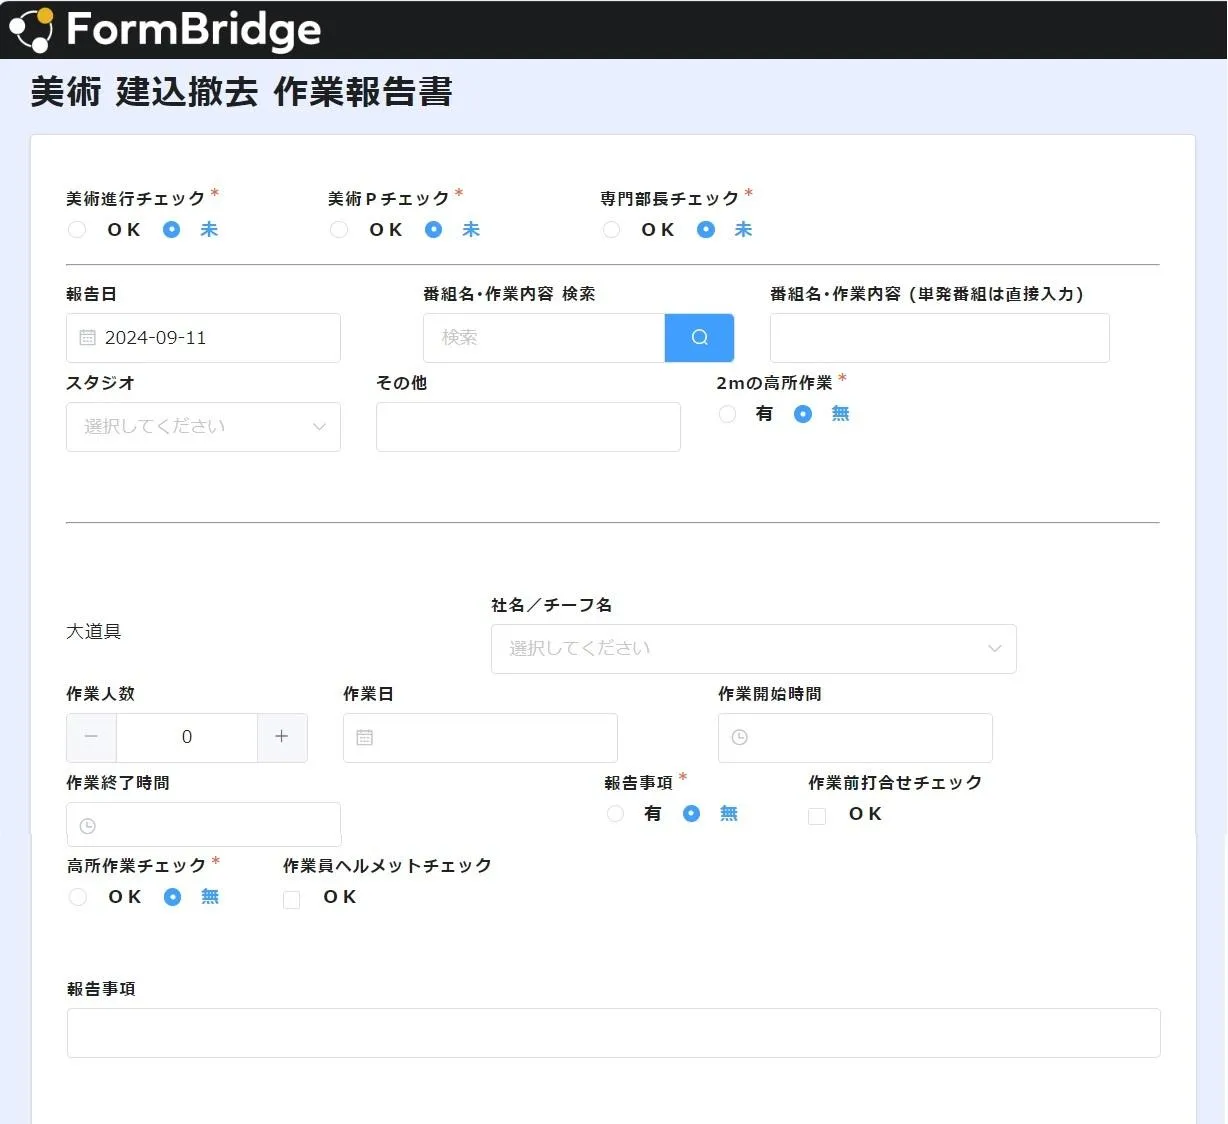Screen dimensions: 1228x1124
Task: Open the スタジオ dropdown
Action: (x=203, y=427)
